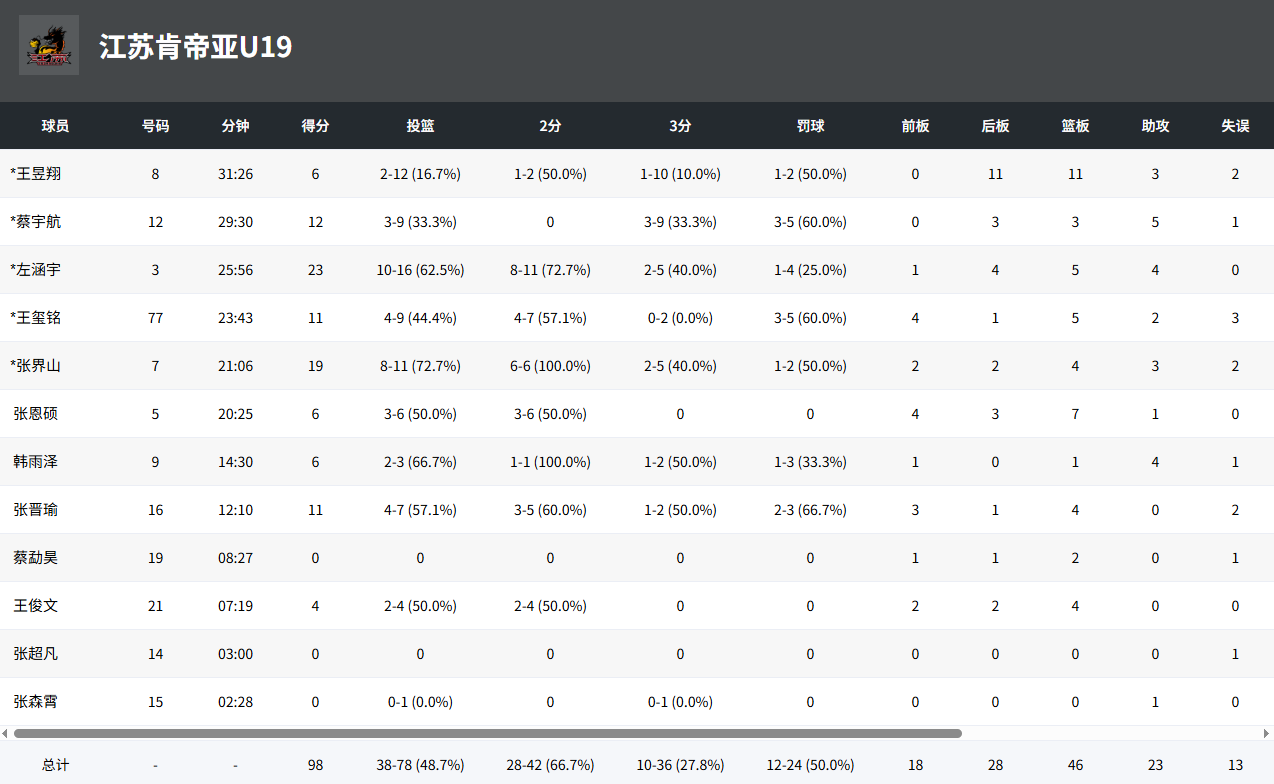
Task: Open player *左涵宇 name
Action: tap(36, 270)
